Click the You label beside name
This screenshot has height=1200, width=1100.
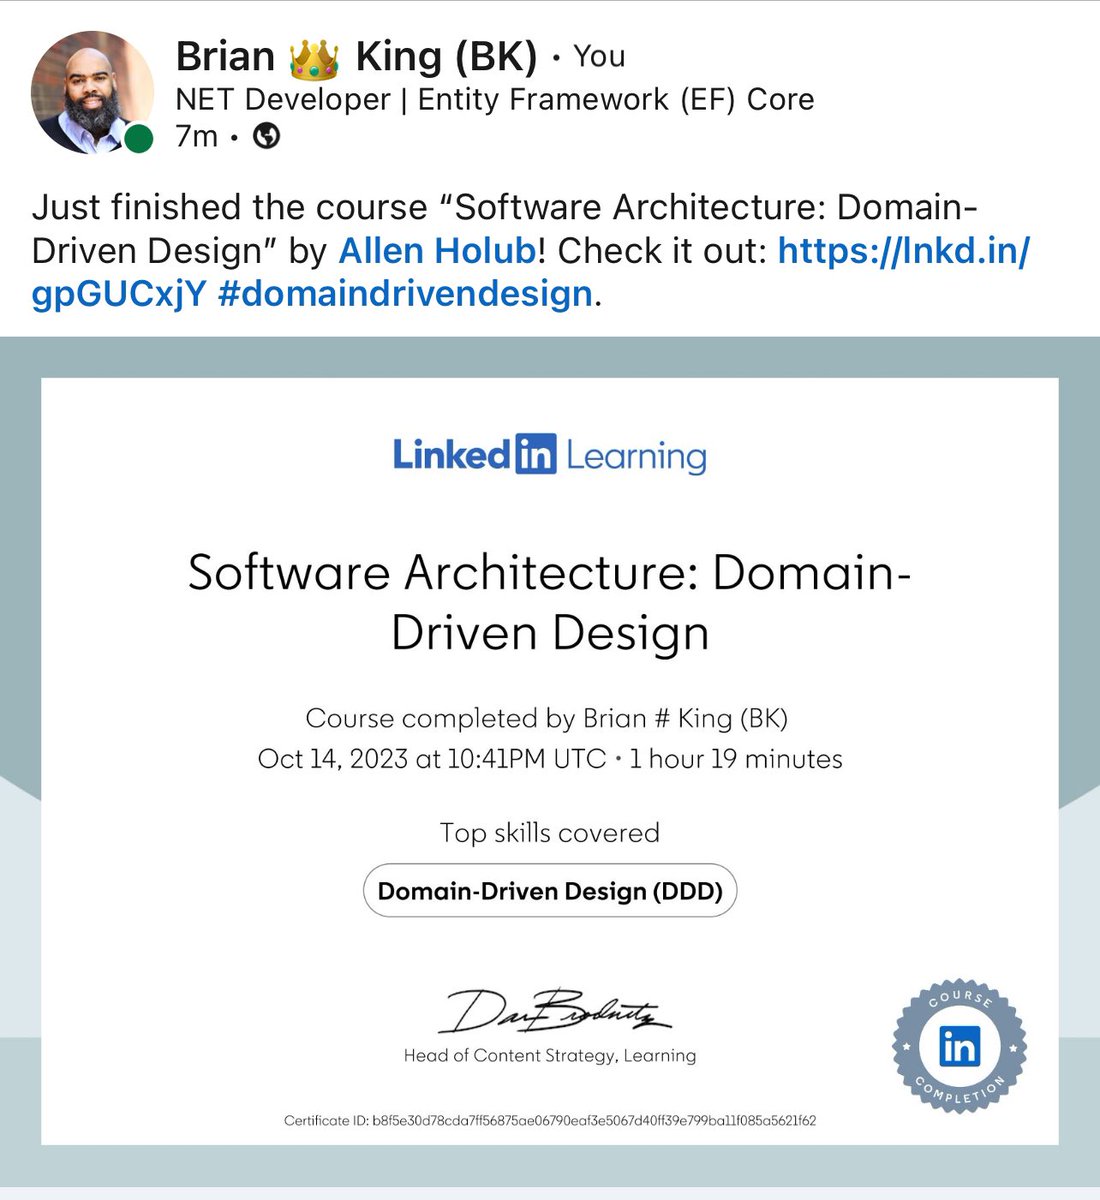click(x=599, y=57)
